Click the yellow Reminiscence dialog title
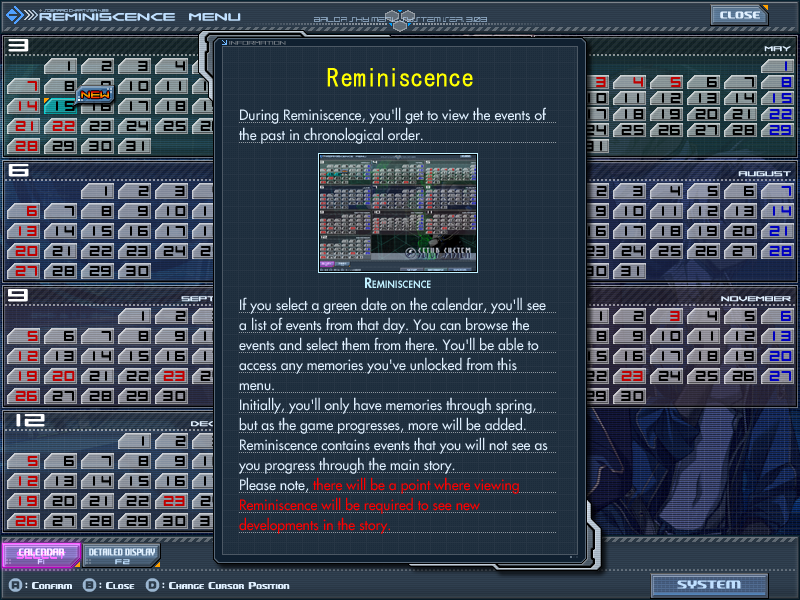 click(x=399, y=78)
